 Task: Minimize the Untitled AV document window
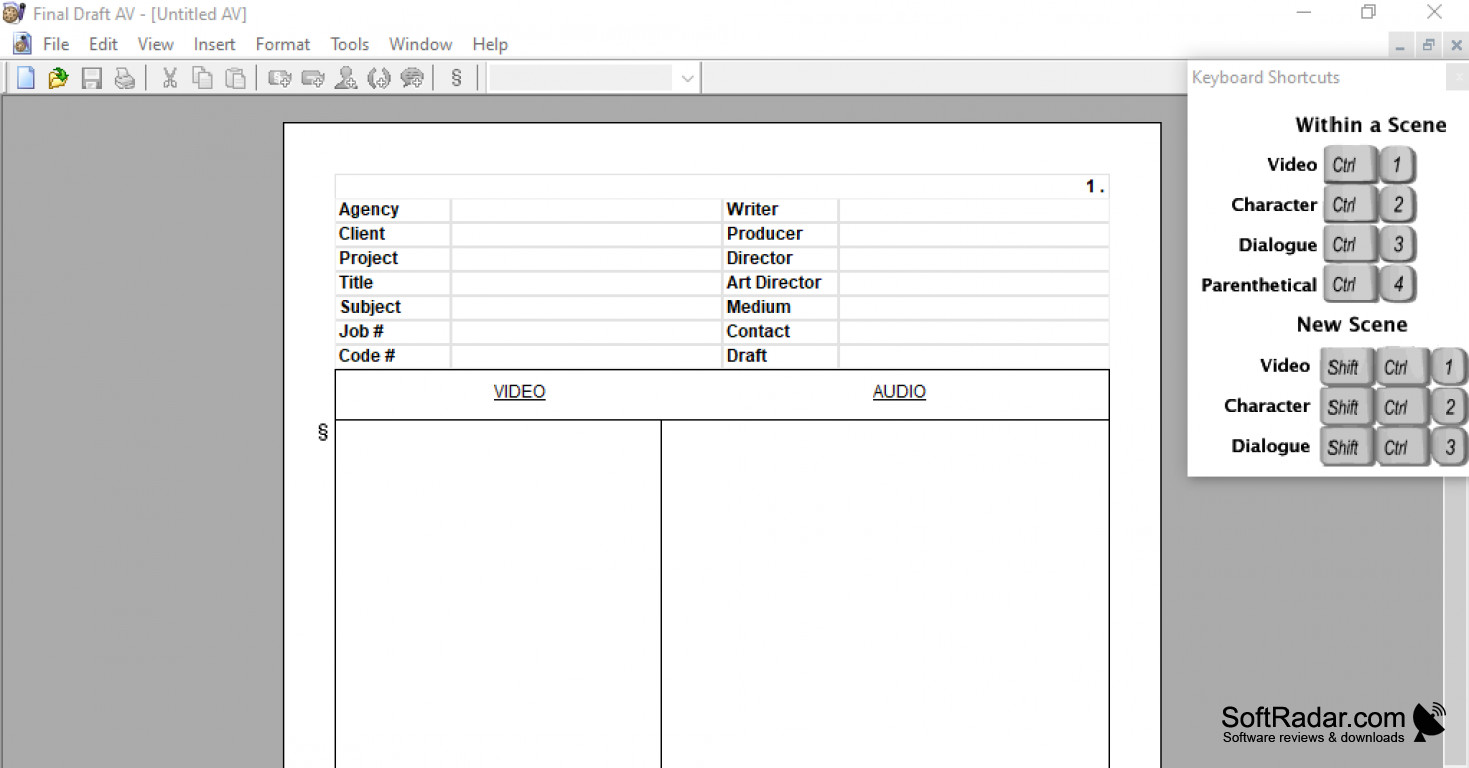pyautogui.click(x=1400, y=45)
